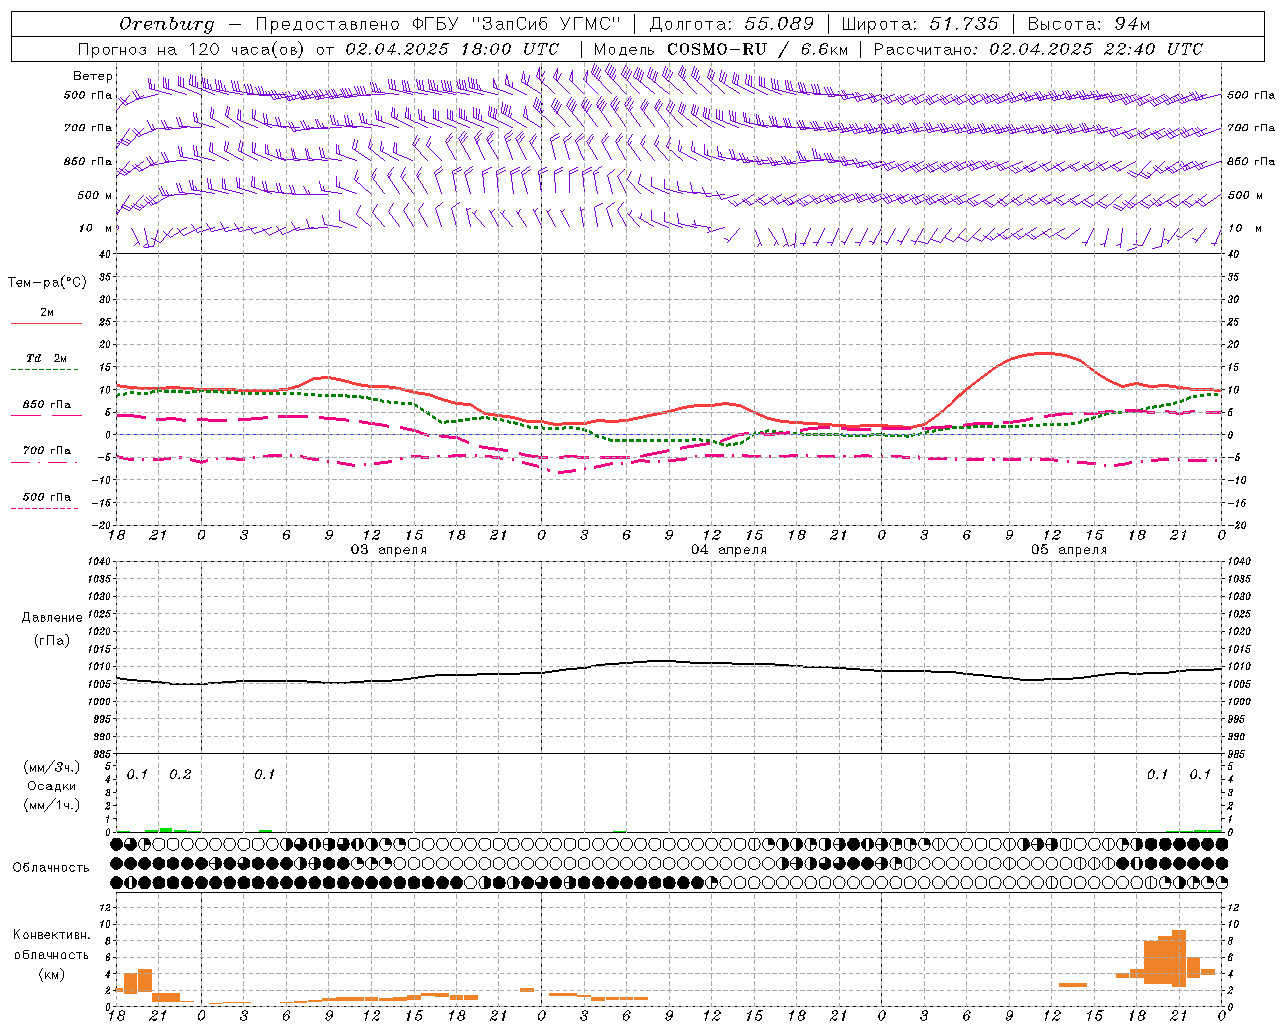The width and height of the screenshot is (1280, 1024).
Task: Click the '850 гПа' temperature legend entry
Action: point(47,405)
